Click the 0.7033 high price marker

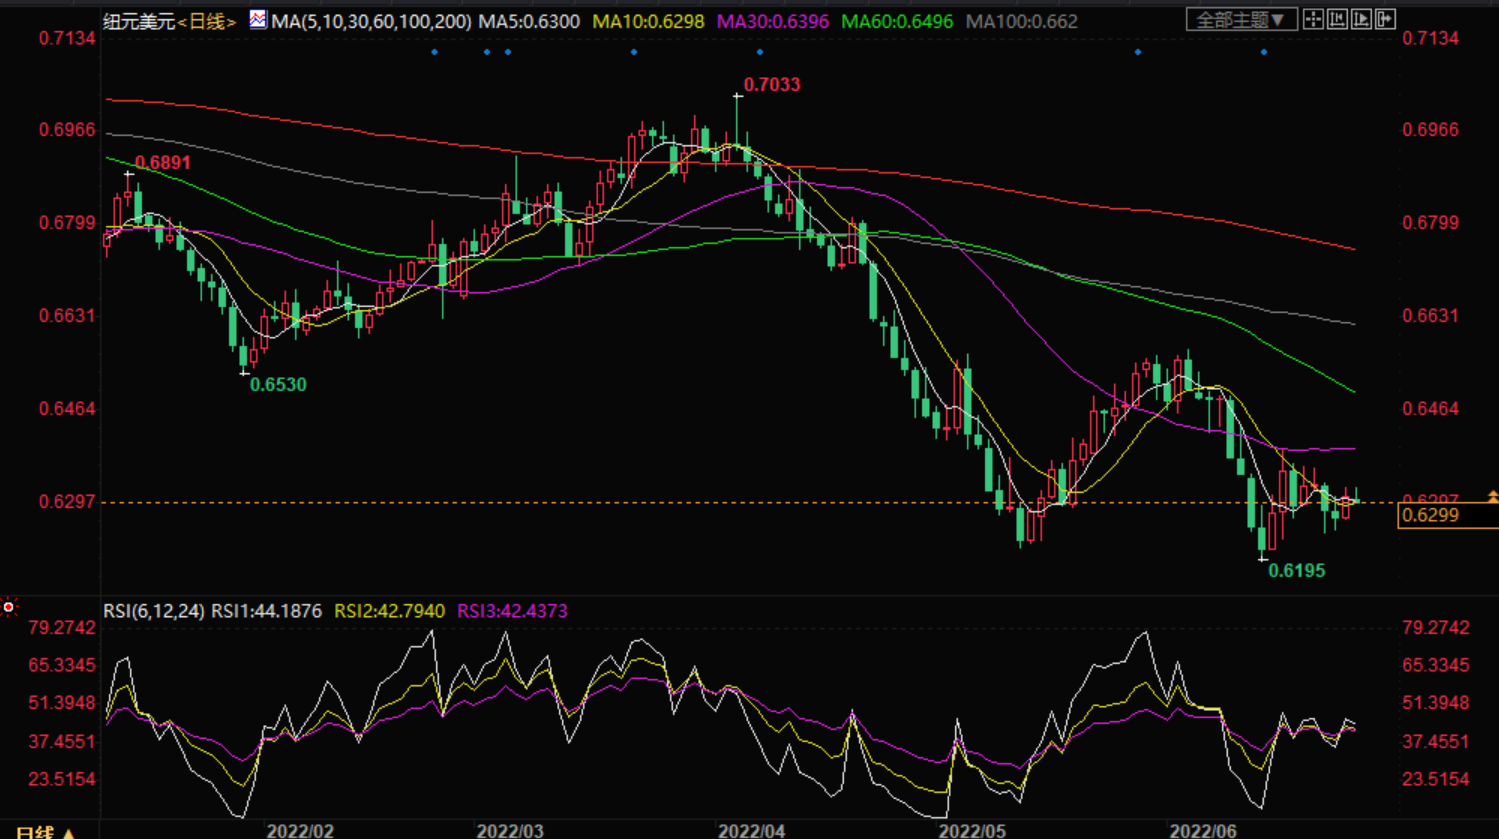tap(772, 85)
